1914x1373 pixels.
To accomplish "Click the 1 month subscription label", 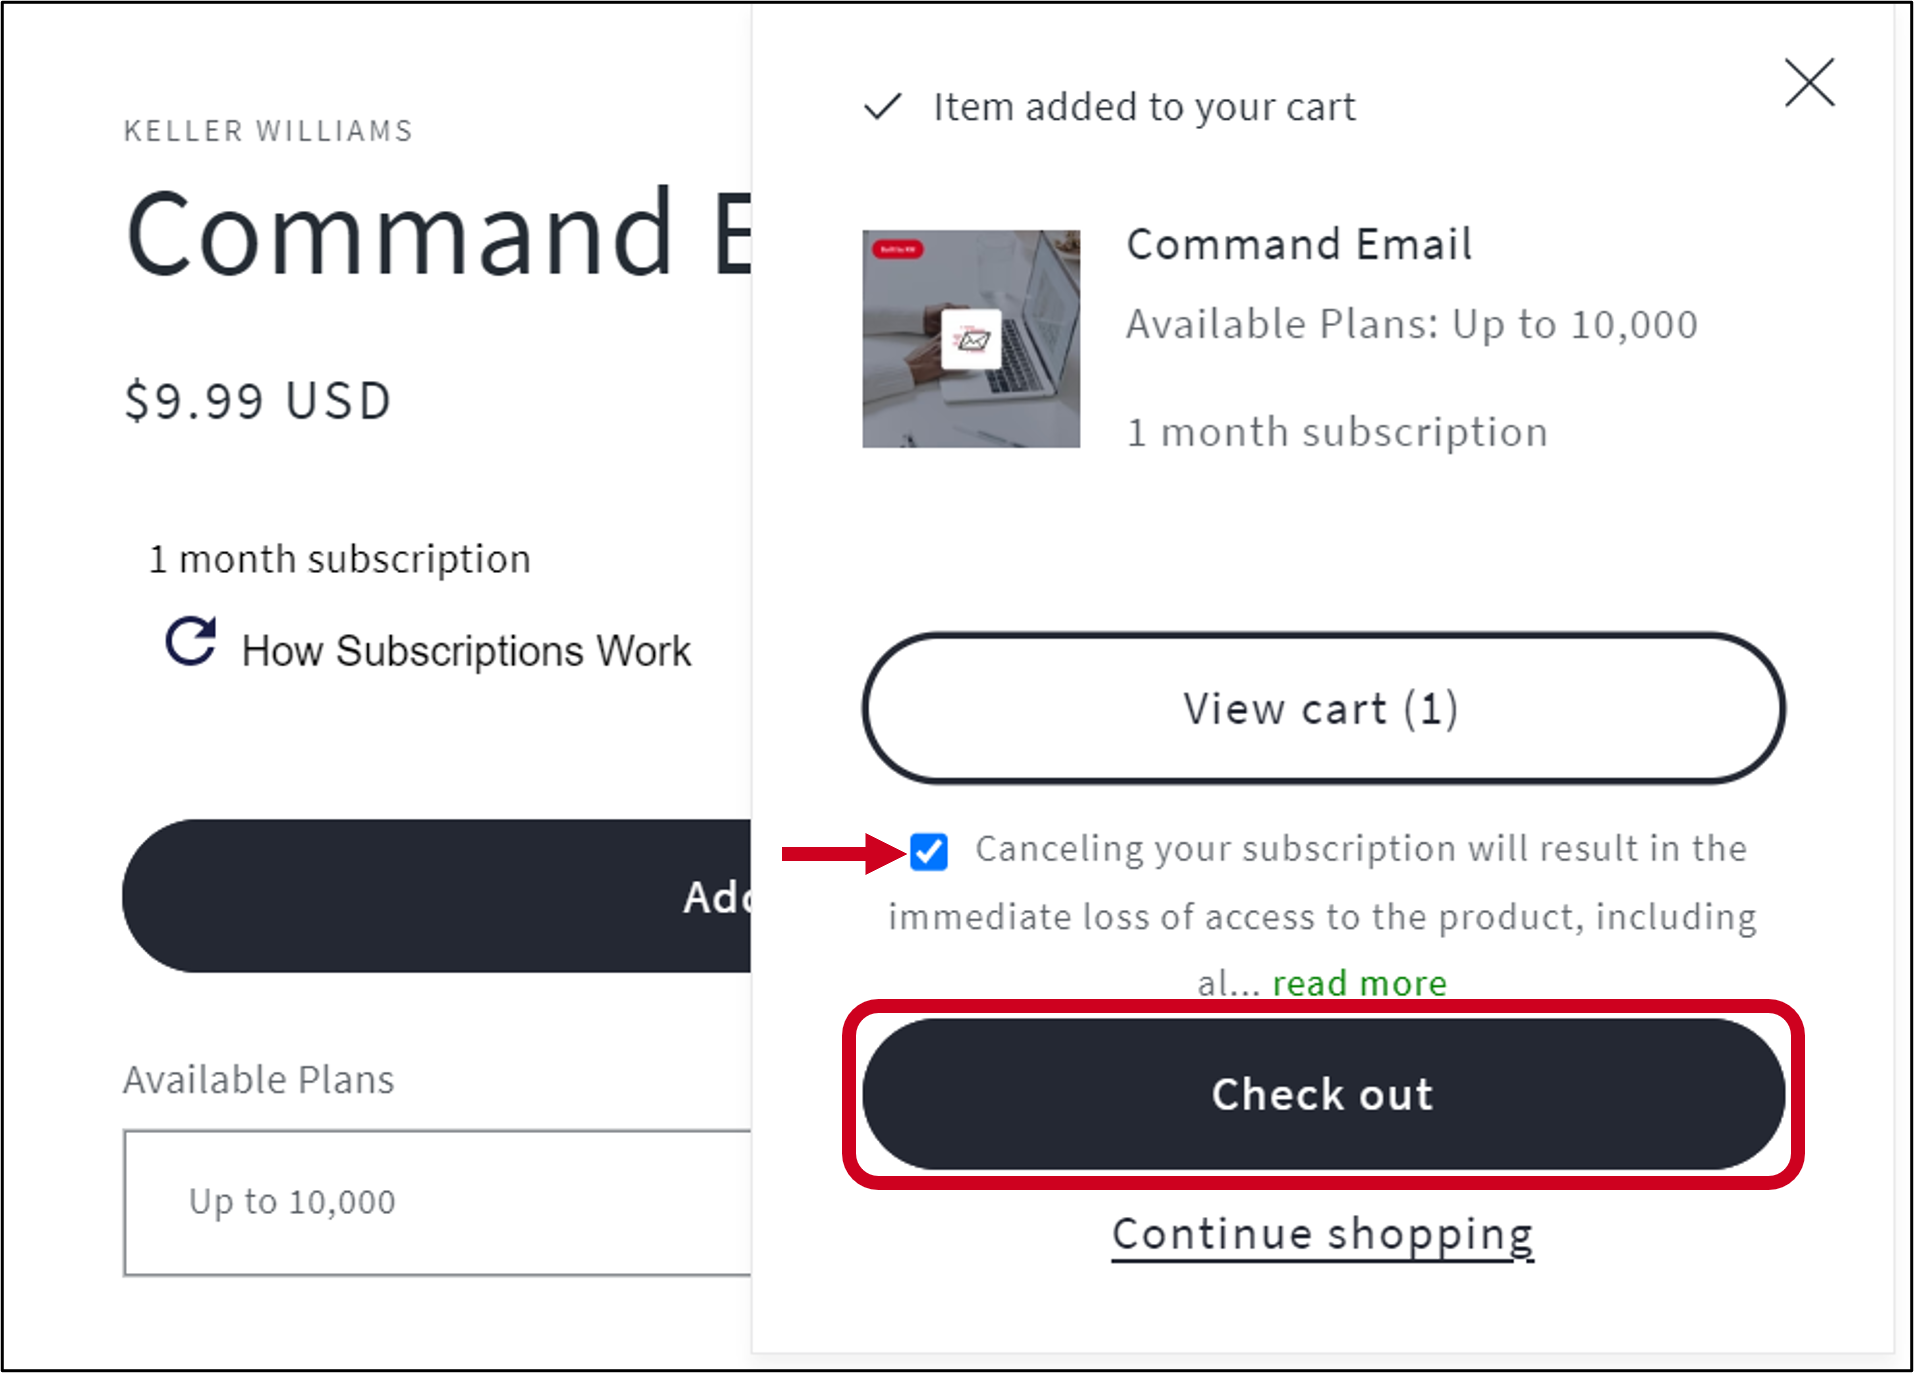I will pos(339,558).
